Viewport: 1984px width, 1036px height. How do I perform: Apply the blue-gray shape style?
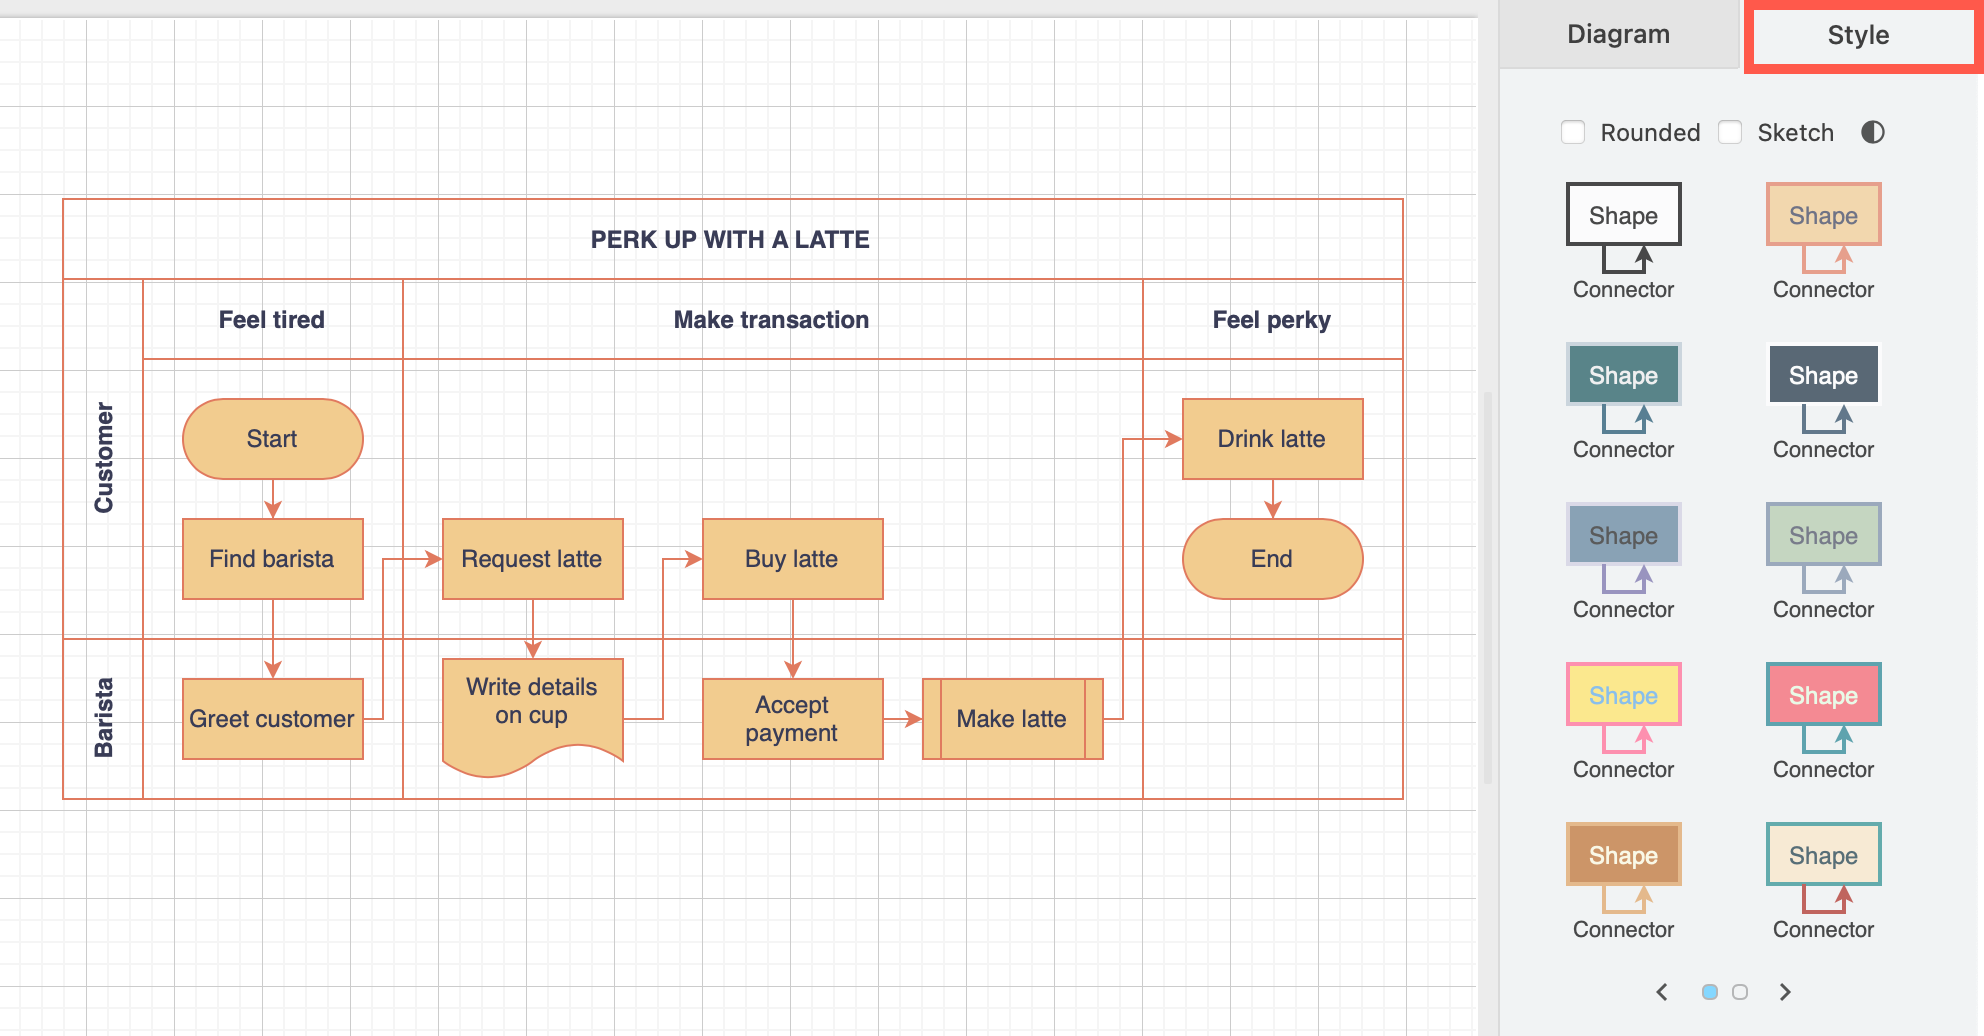pos(1623,561)
